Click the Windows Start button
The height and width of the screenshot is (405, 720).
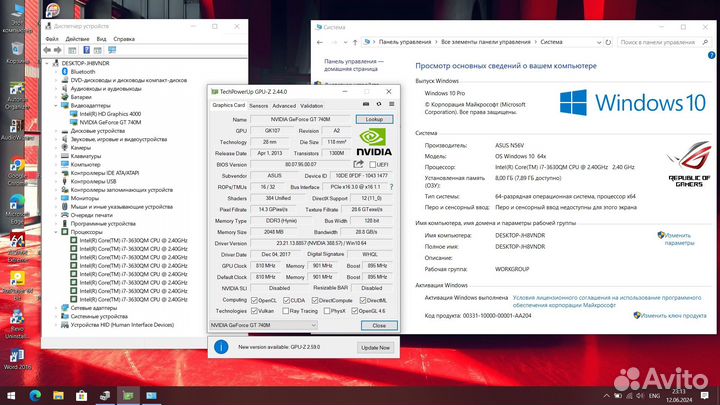(10, 394)
